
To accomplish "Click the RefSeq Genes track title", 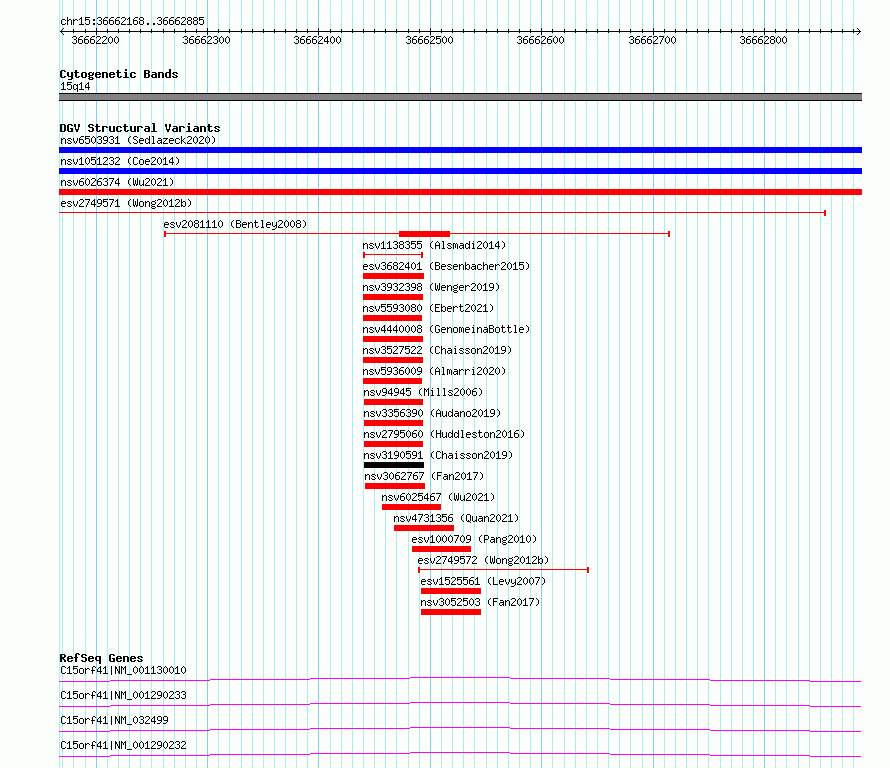I will point(102,658).
